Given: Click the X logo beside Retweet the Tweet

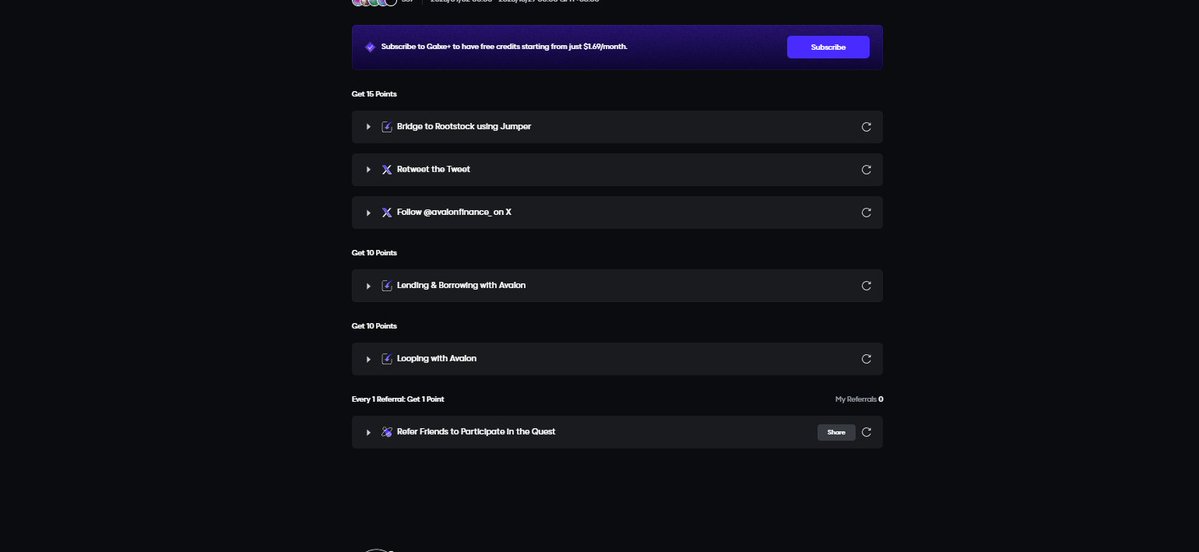Looking at the screenshot, I should point(387,170).
